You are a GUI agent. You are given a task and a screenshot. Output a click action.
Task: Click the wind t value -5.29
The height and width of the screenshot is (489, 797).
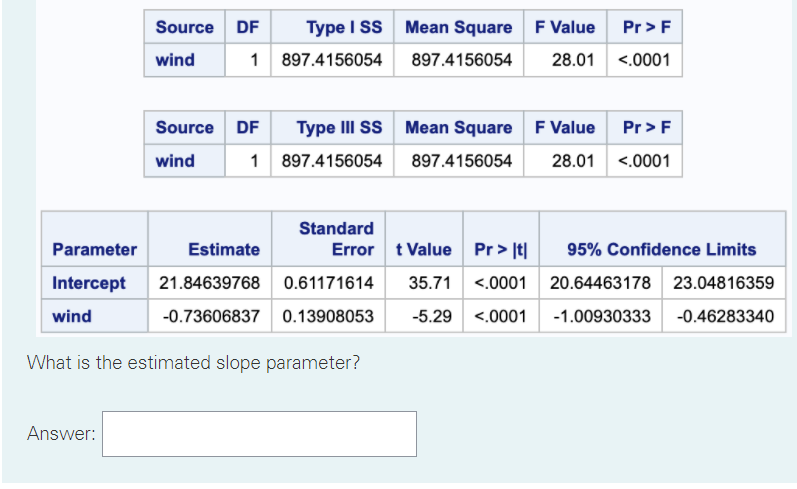point(432,316)
